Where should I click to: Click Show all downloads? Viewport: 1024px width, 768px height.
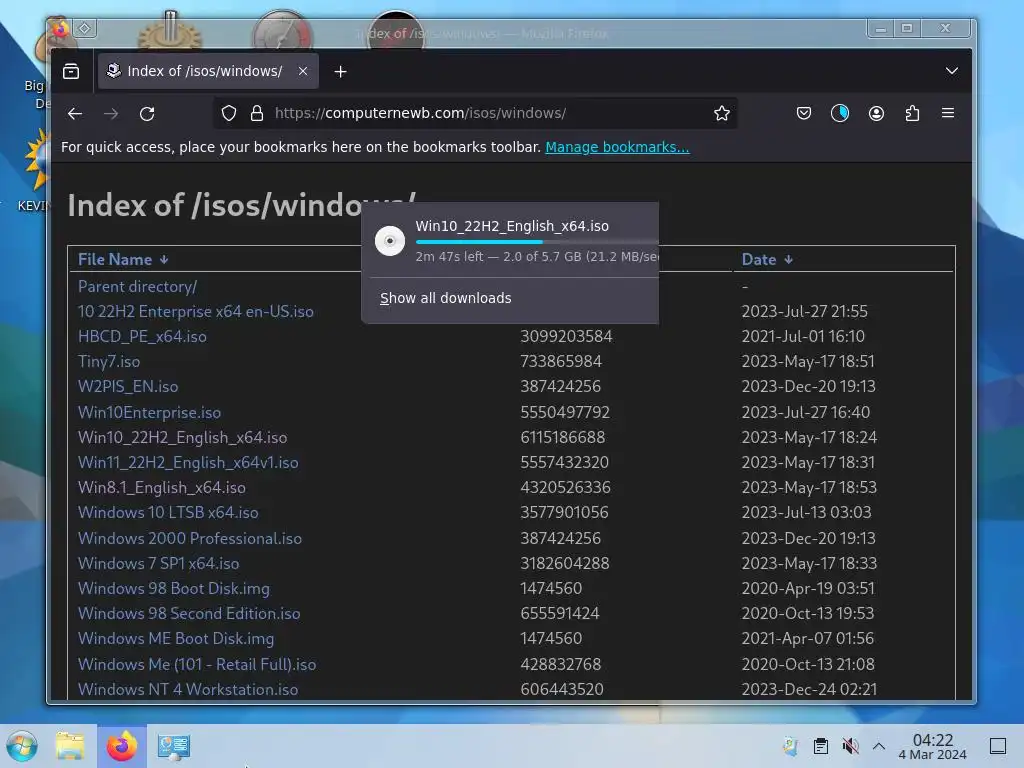pyautogui.click(x=445, y=298)
